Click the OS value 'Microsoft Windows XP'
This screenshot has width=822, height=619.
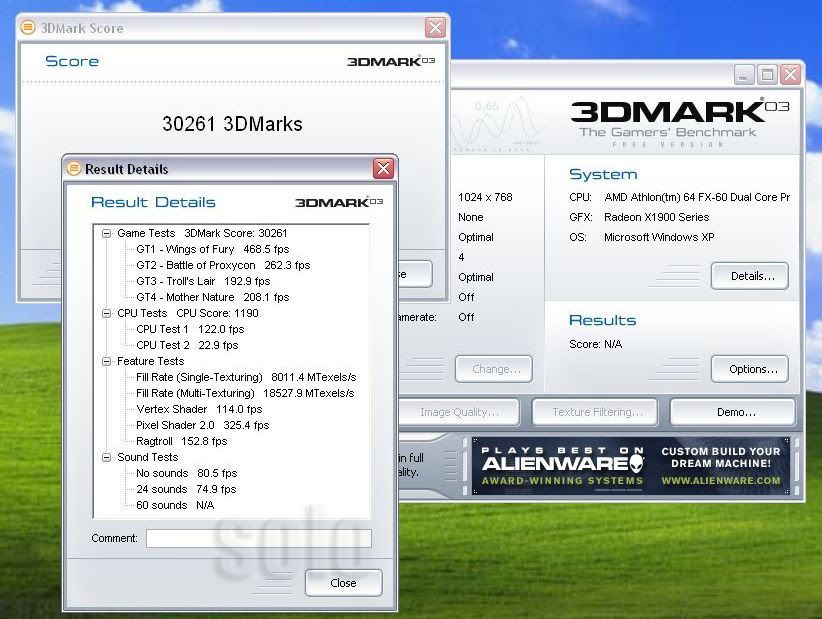point(659,237)
